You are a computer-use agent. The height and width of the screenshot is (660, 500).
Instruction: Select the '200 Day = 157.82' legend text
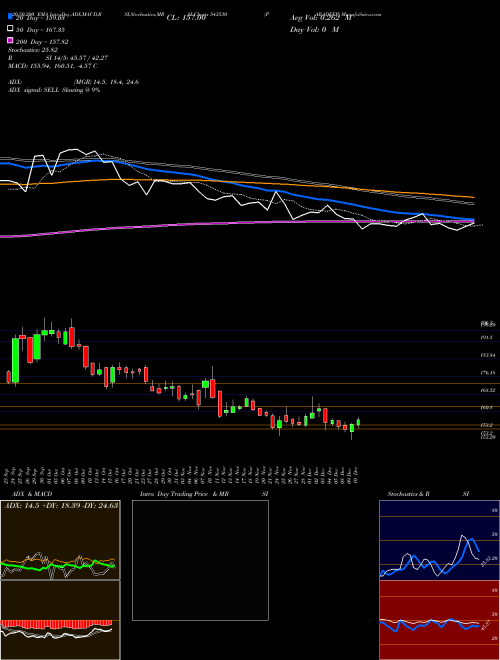tap(42, 42)
